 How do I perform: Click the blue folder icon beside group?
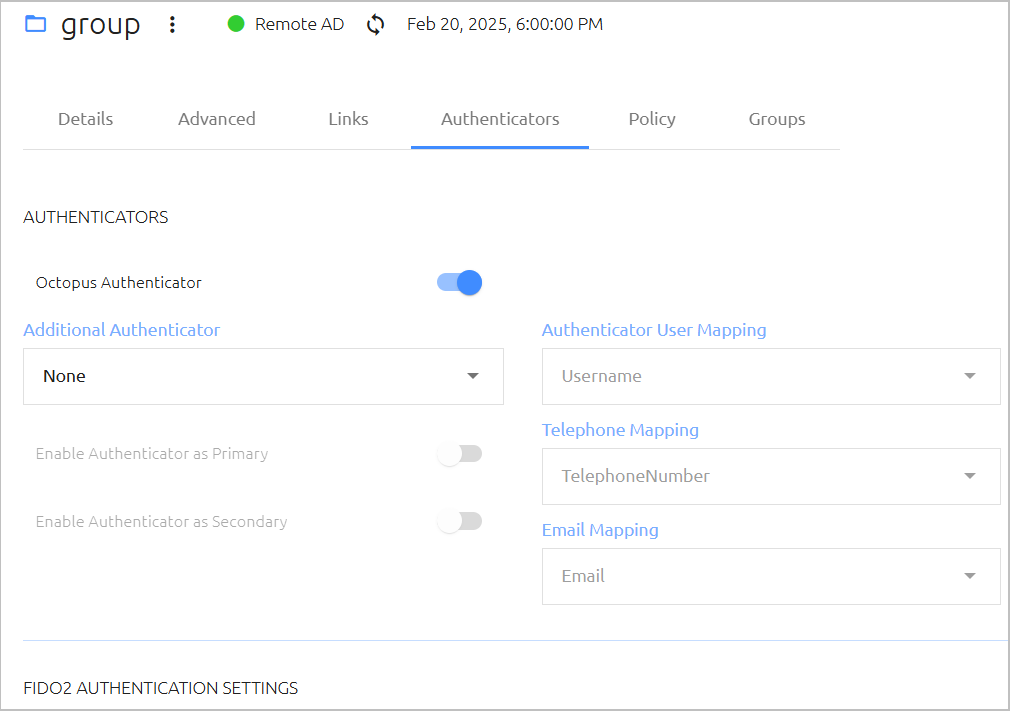pos(35,24)
